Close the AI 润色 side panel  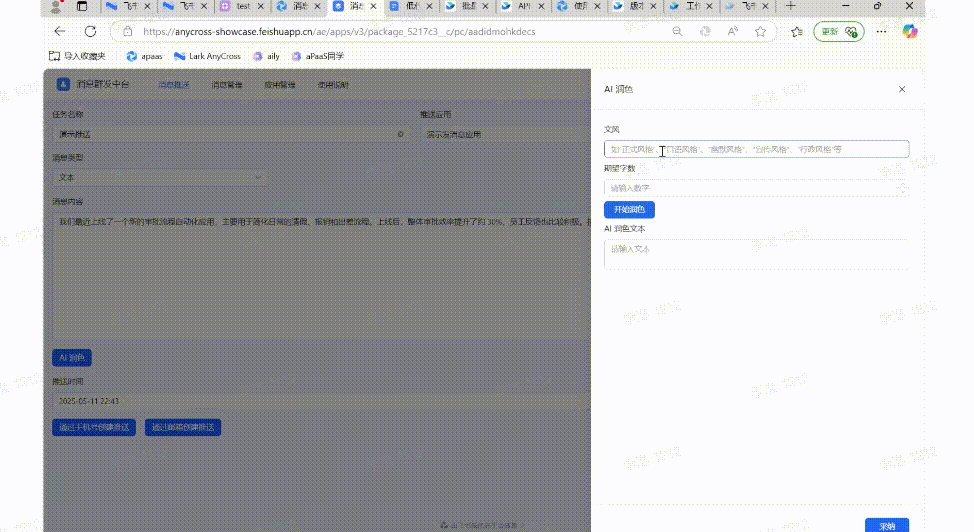(x=902, y=89)
